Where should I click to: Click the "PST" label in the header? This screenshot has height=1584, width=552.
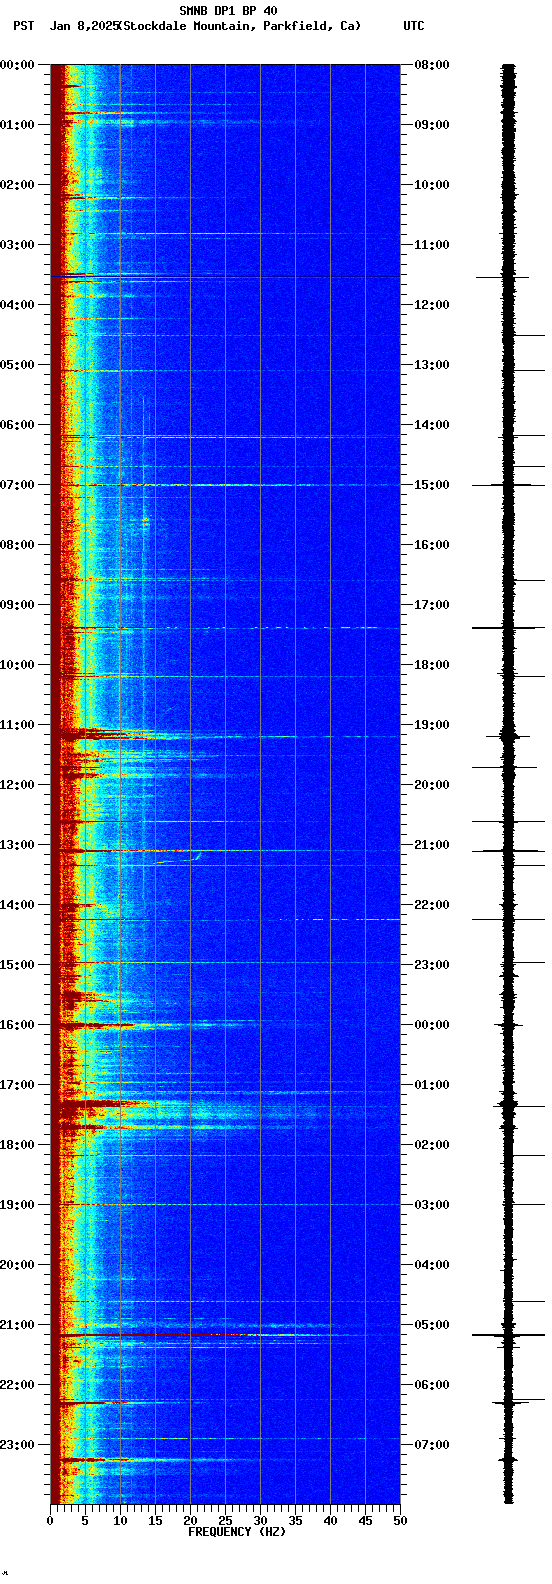coord(23,26)
